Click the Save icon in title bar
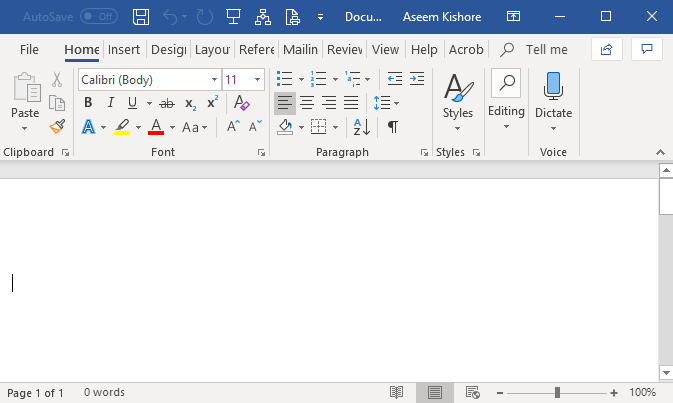 [x=141, y=17]
